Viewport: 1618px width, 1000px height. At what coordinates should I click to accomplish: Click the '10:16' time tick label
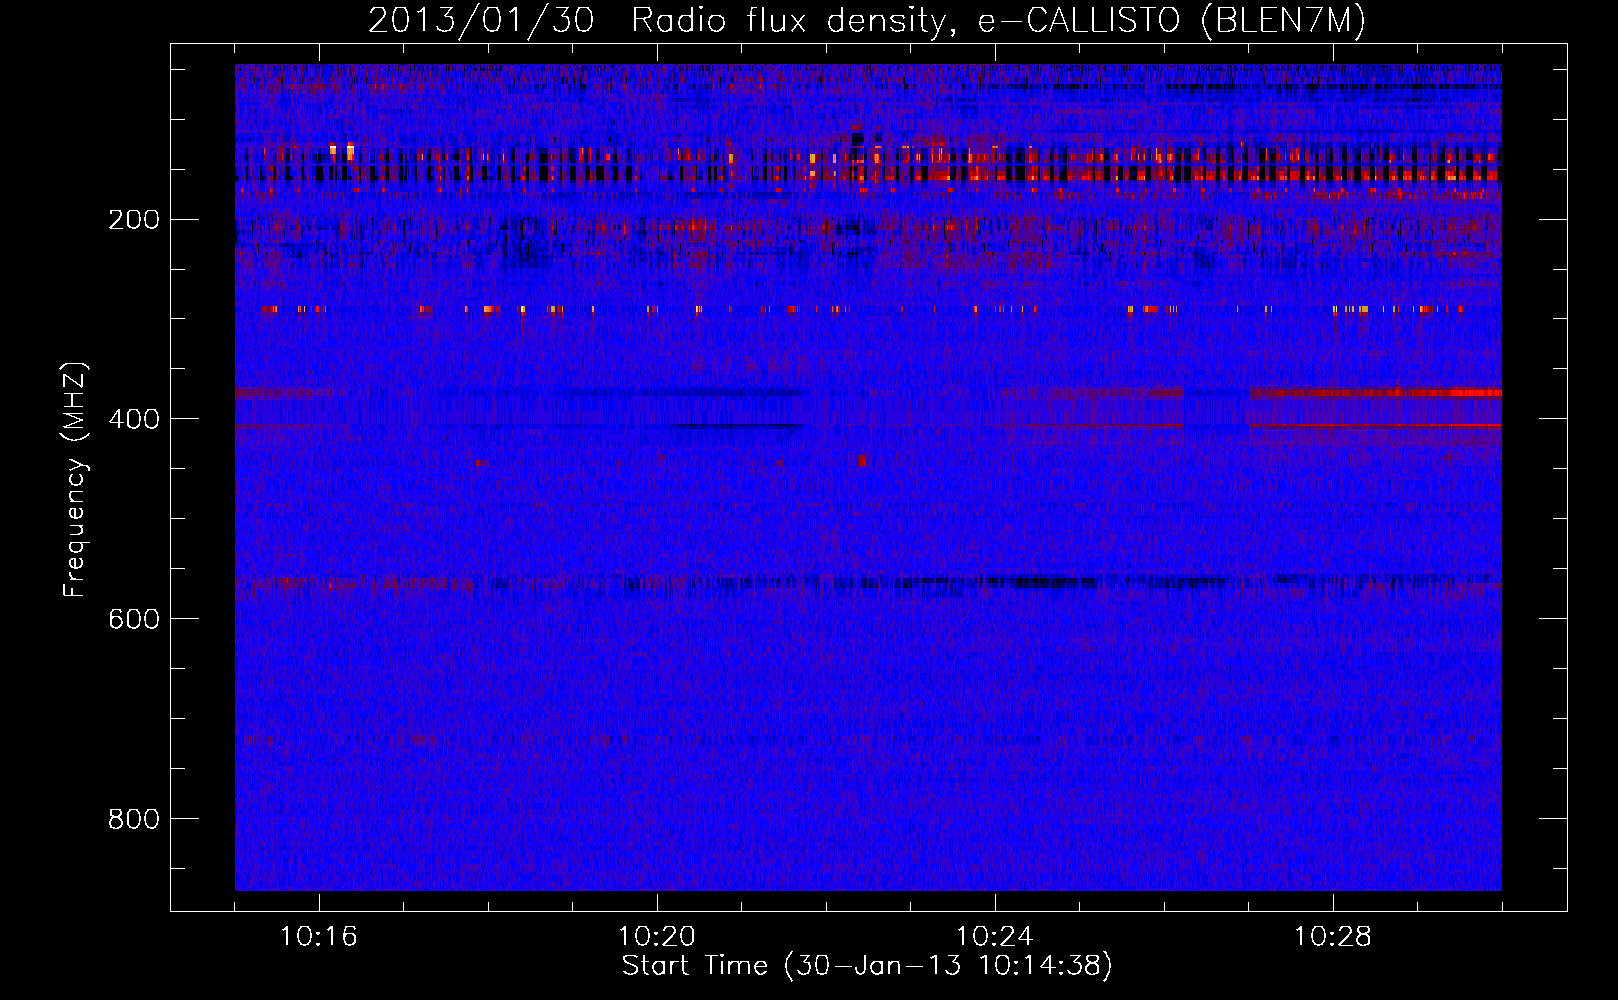click(x=319, y=937)
